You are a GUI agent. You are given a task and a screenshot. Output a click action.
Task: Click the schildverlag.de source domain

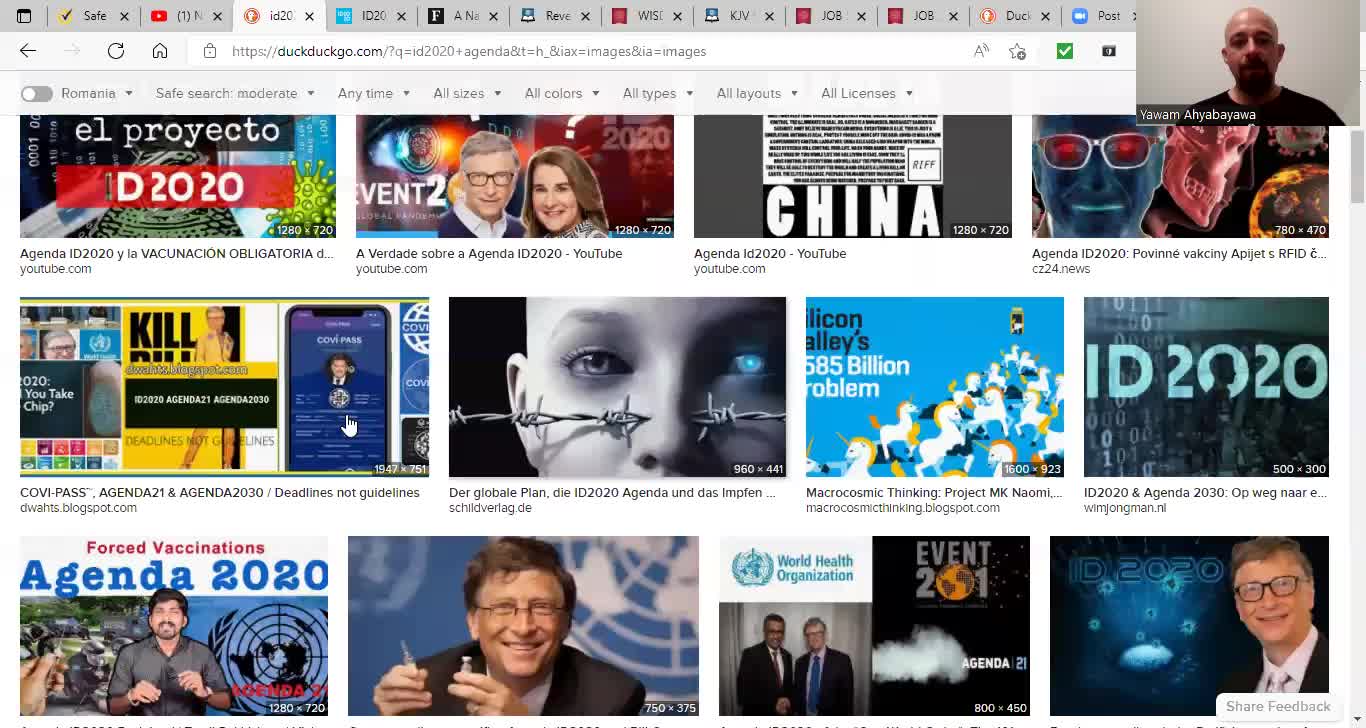point(490,508)
